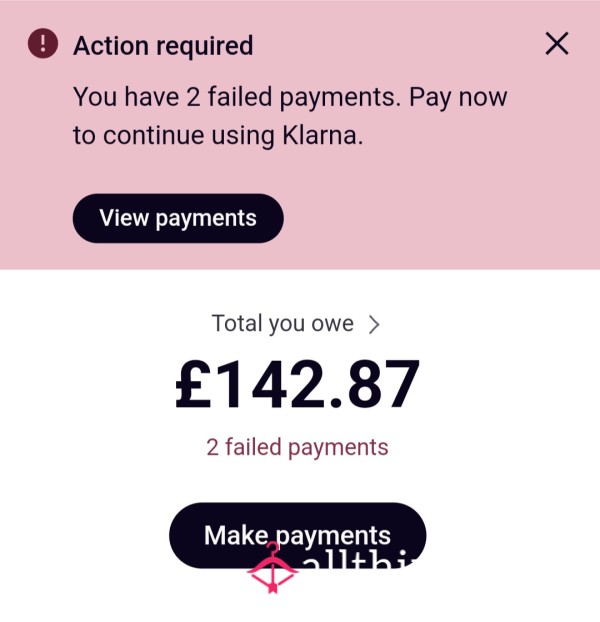Open View payments in the pink banner

coord(178,218)
